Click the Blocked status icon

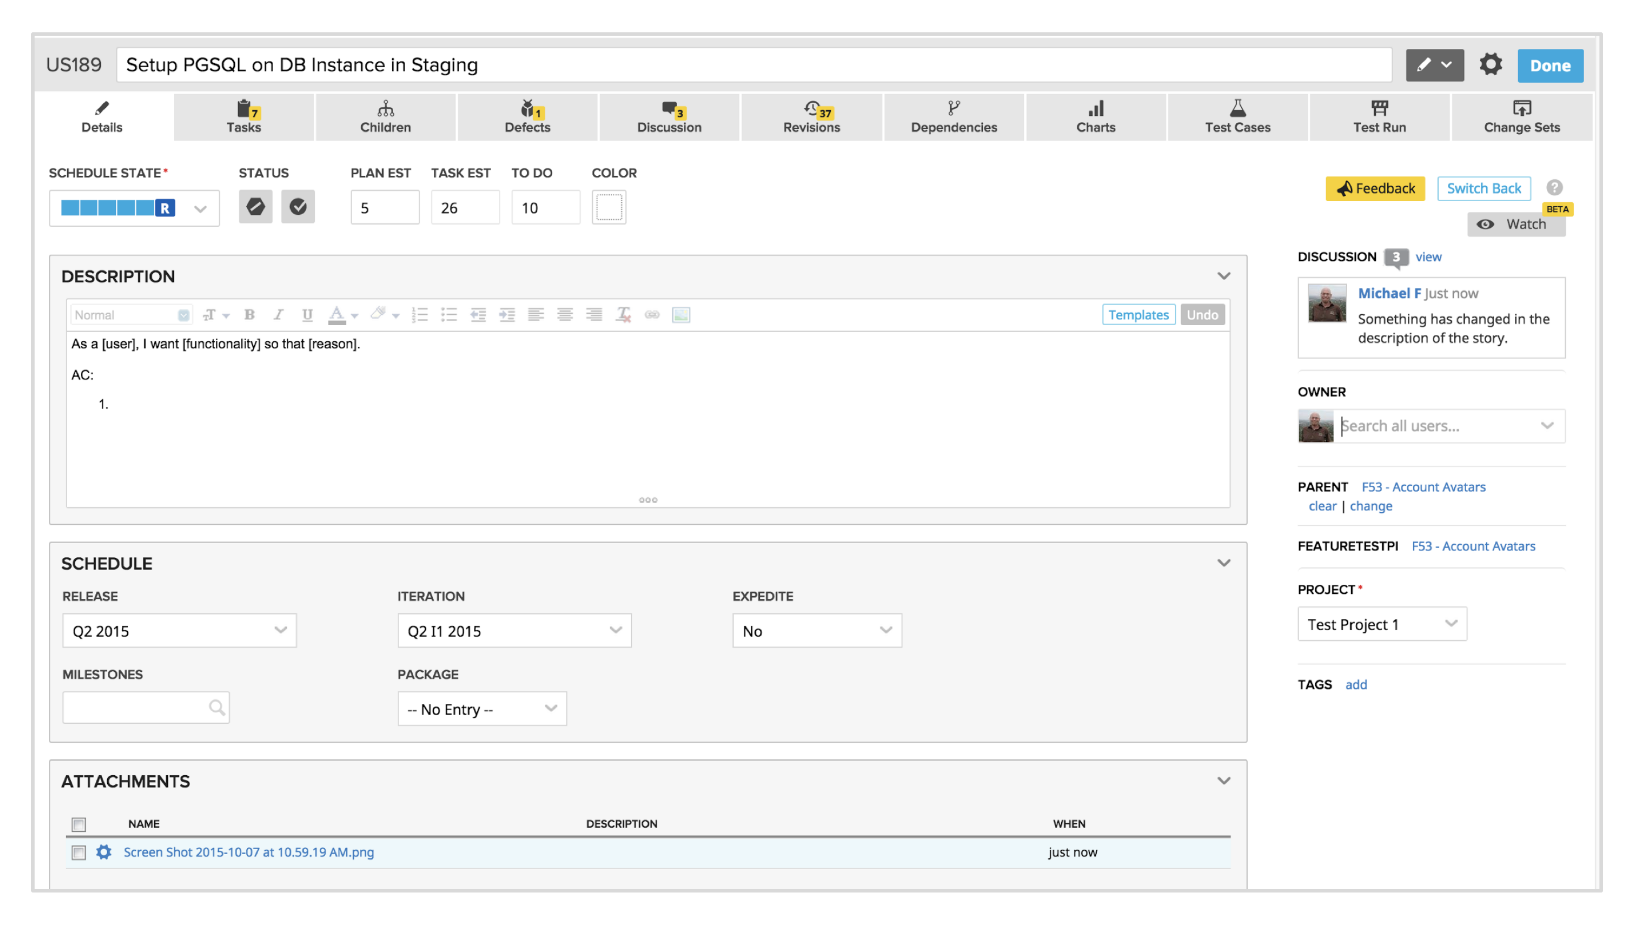[x=256, y=207]
